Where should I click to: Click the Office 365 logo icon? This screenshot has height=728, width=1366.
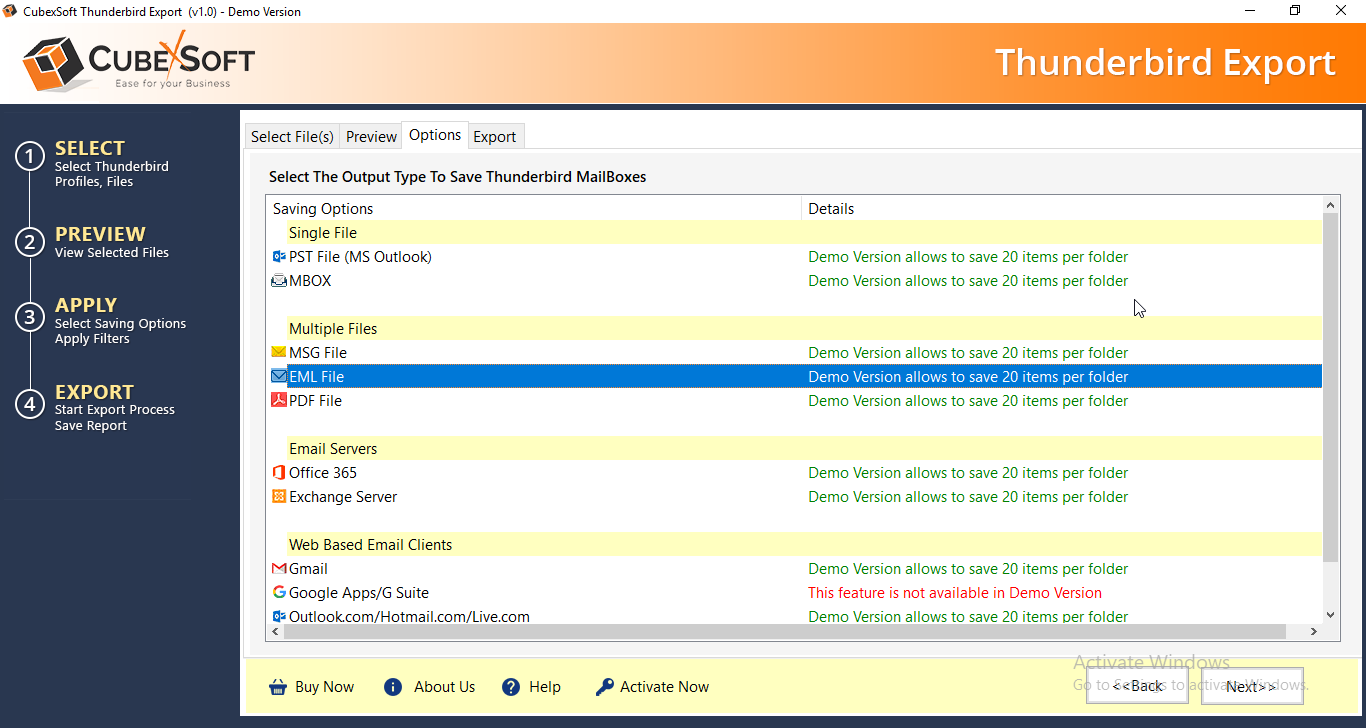point(279,472)
